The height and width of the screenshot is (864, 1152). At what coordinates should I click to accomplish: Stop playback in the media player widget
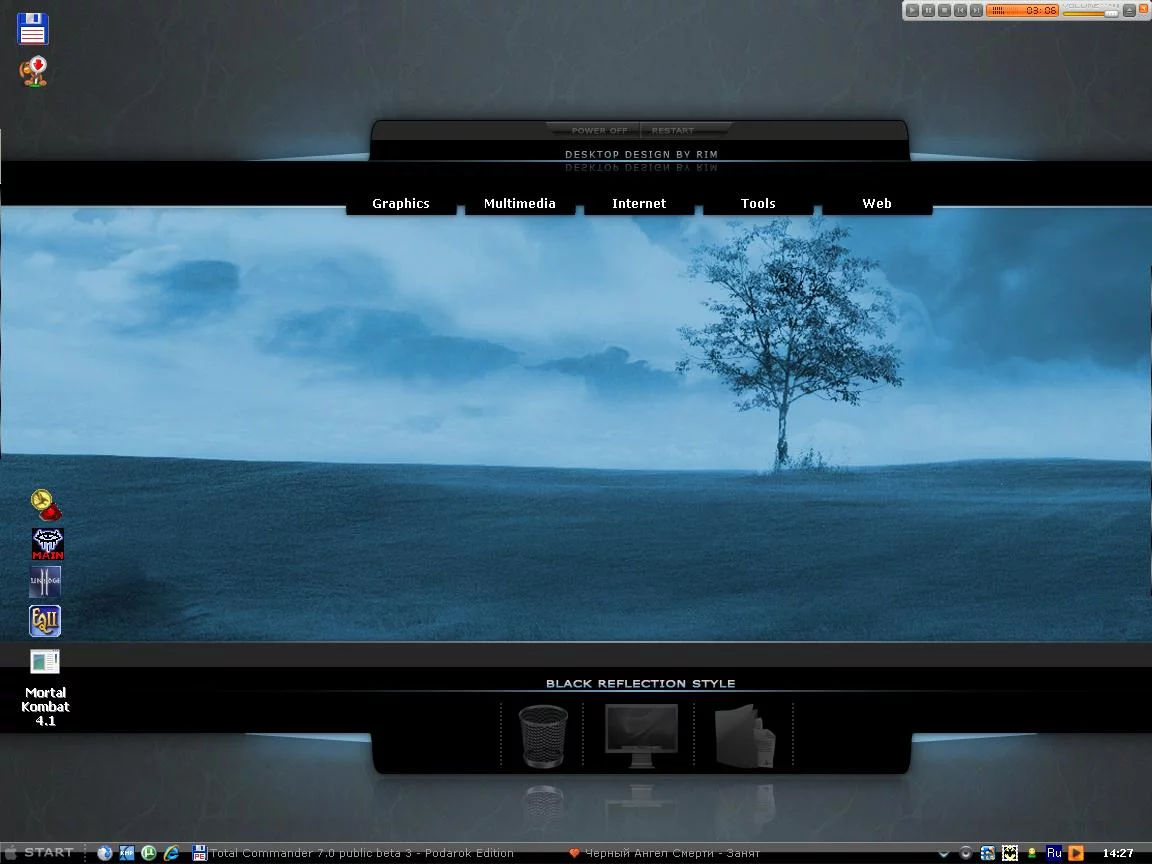point(944,10)
